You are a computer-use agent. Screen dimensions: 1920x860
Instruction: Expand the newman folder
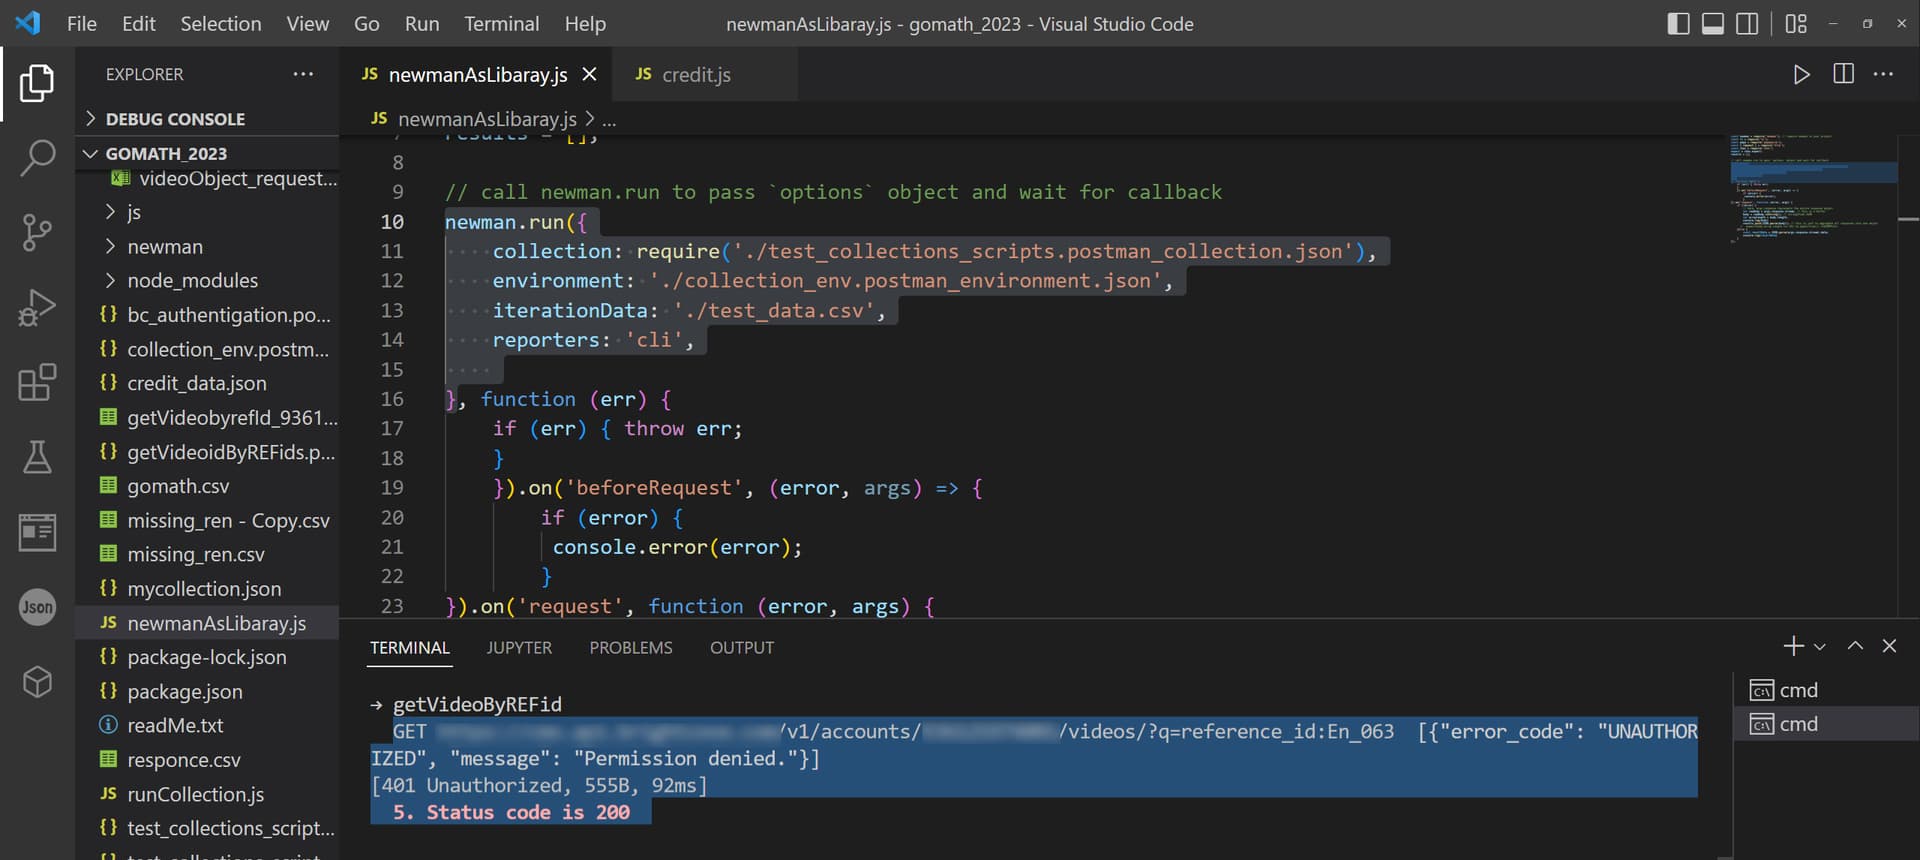207,246
